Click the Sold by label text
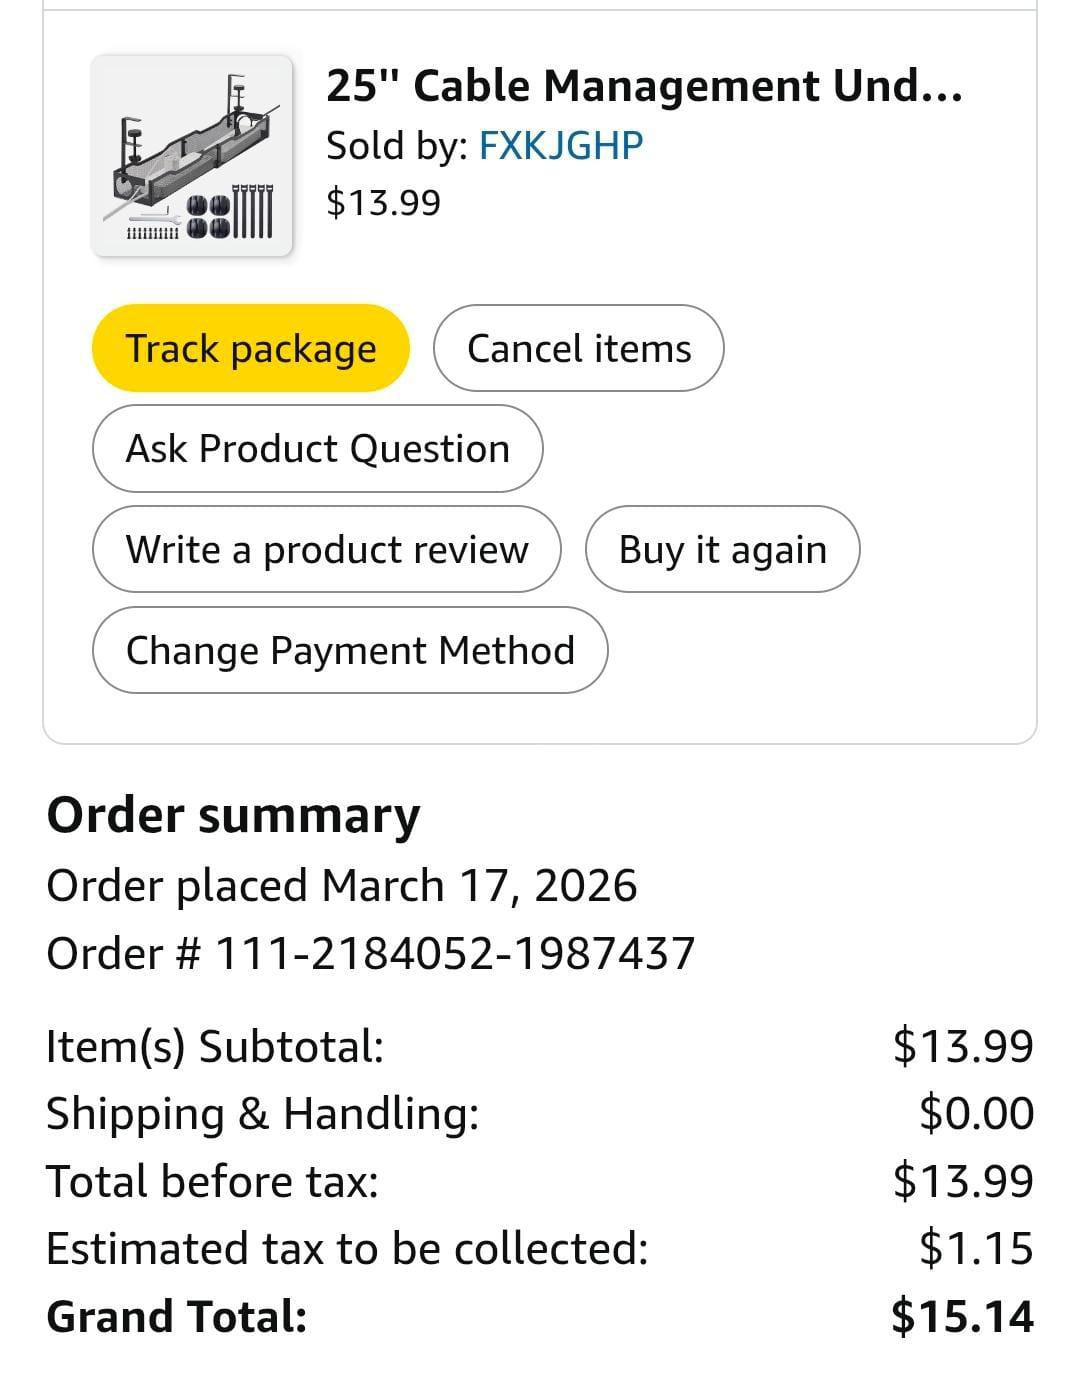Screen dimensions: 1080x1376 (x=396, y=146)
